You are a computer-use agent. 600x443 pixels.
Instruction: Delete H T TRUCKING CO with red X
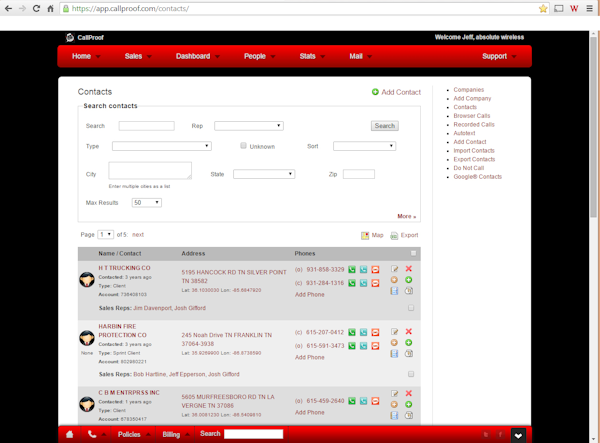pos(409,269)
